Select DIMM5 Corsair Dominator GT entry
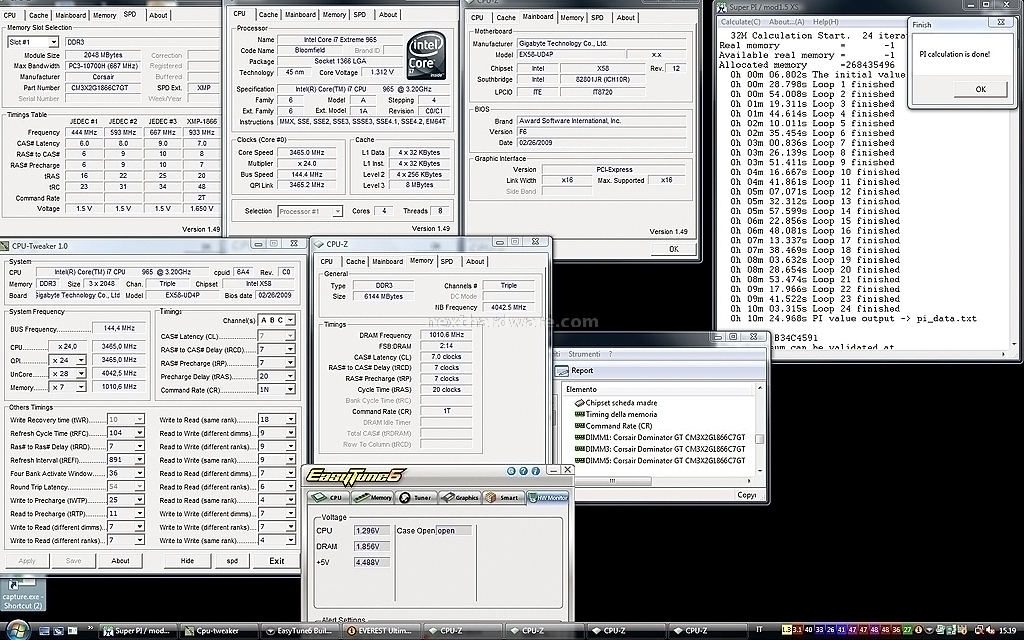Image resolution: width=1024 pixels, height=640 pixels. [660, 460]
